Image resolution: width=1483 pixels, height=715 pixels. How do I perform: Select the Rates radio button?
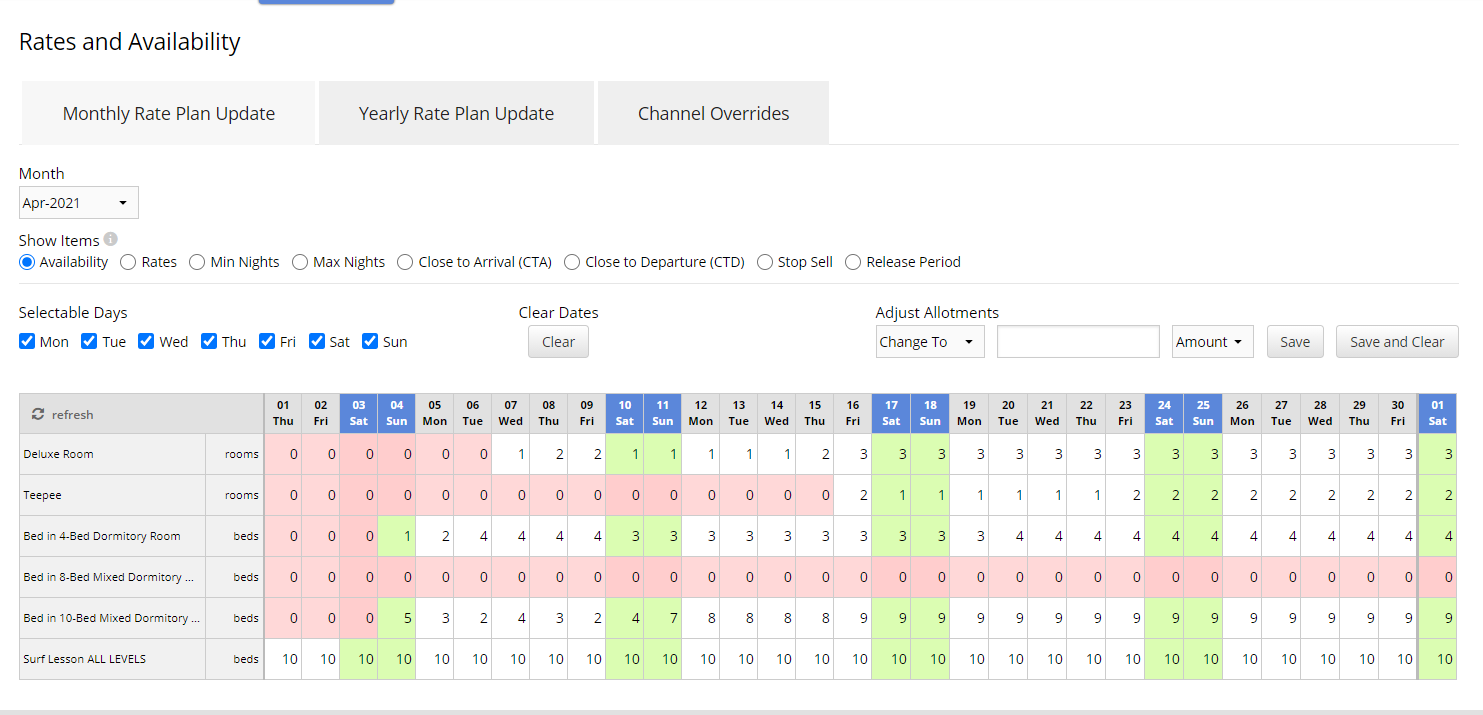[x=129, y=262]
